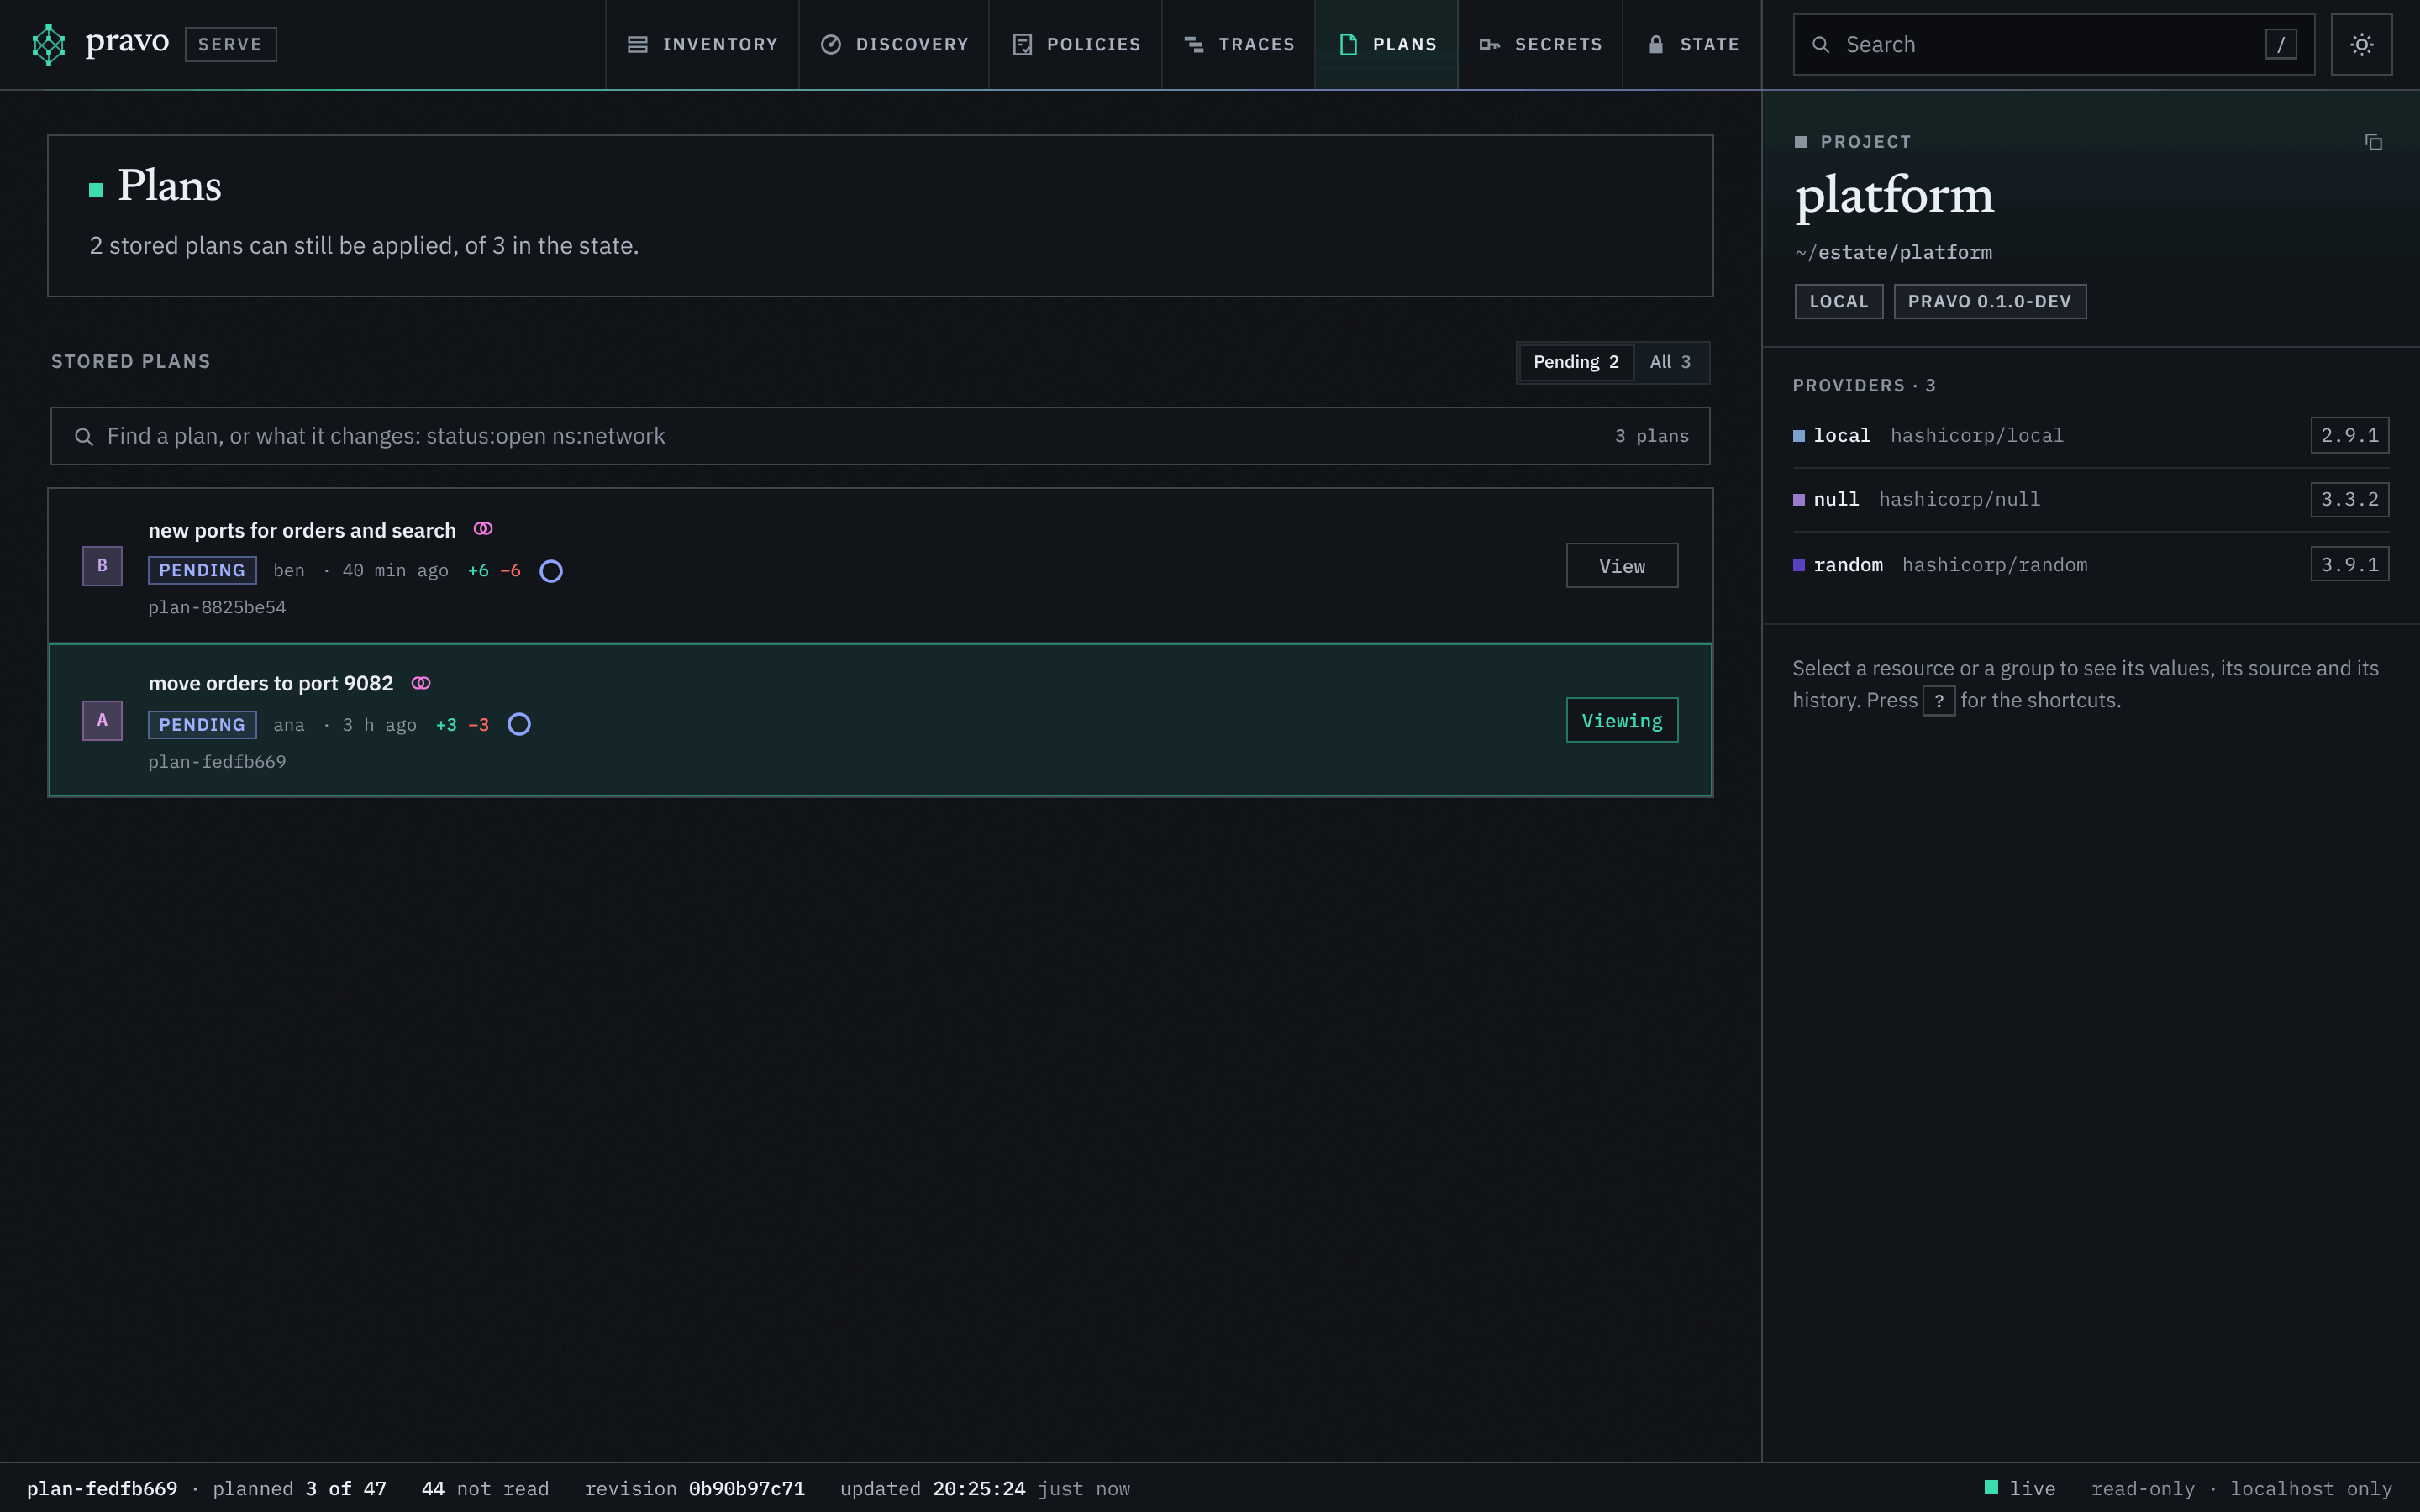Focus the 'Find a plan' filter field

click(880, 436)
